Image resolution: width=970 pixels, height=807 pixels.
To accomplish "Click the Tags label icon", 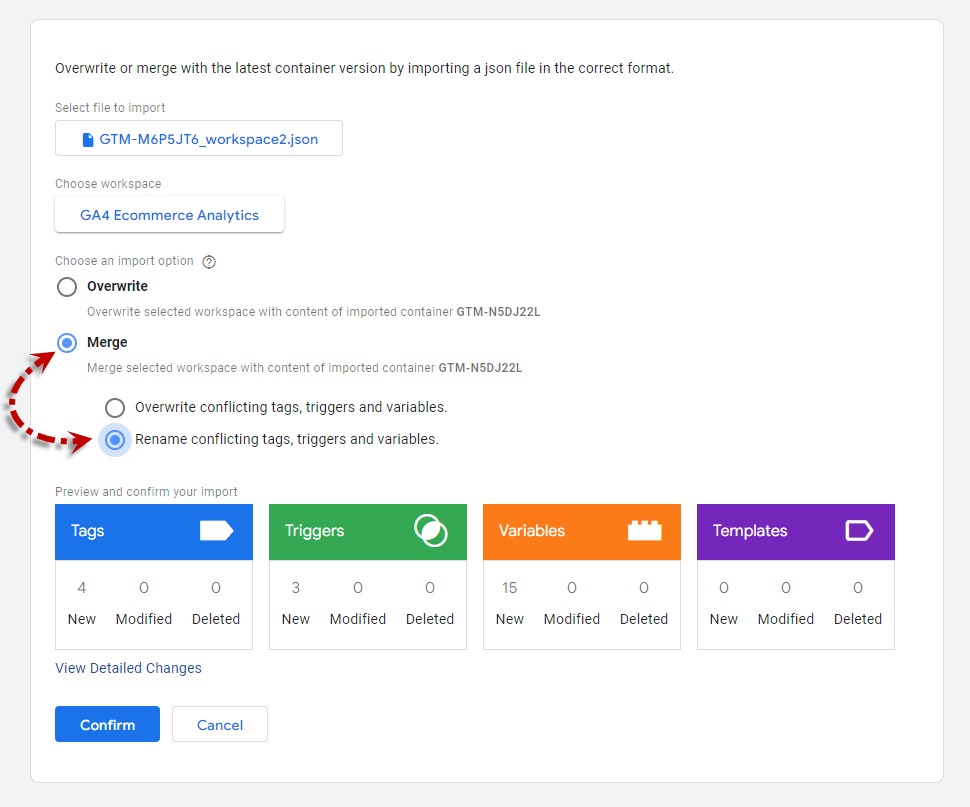I will point(217,531).
